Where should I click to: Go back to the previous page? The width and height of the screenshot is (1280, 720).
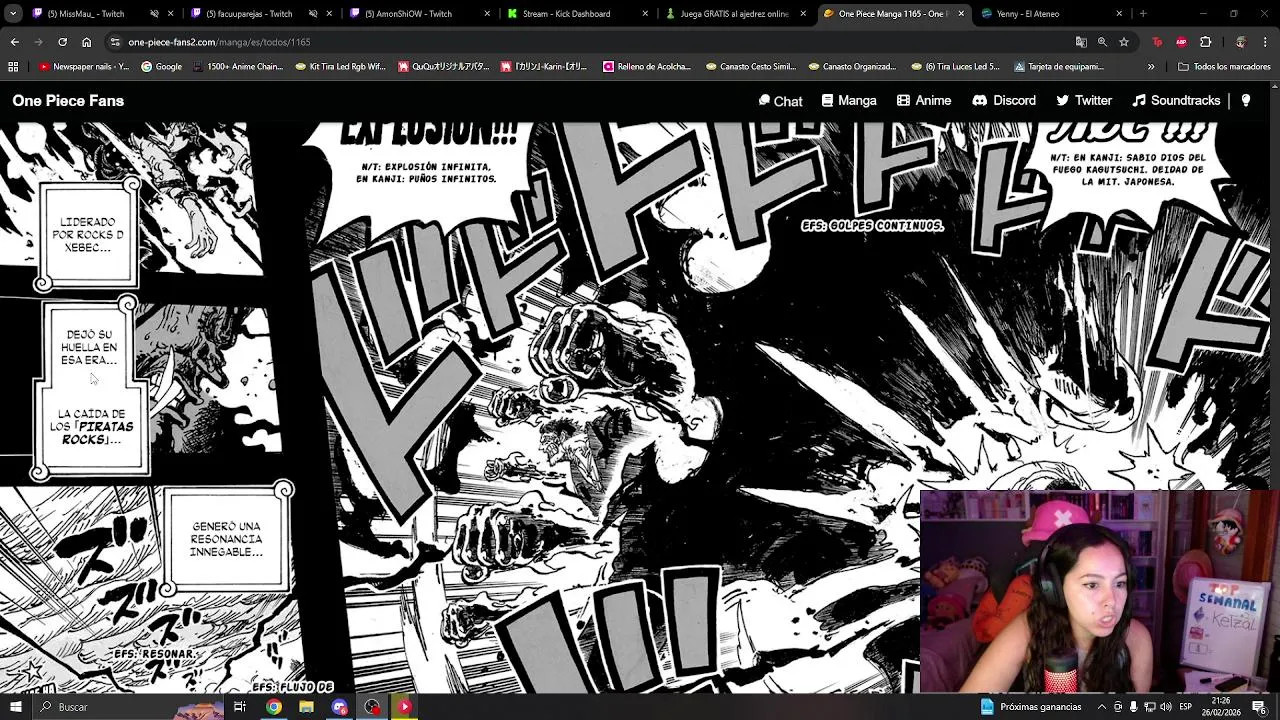tap(14, 42)
